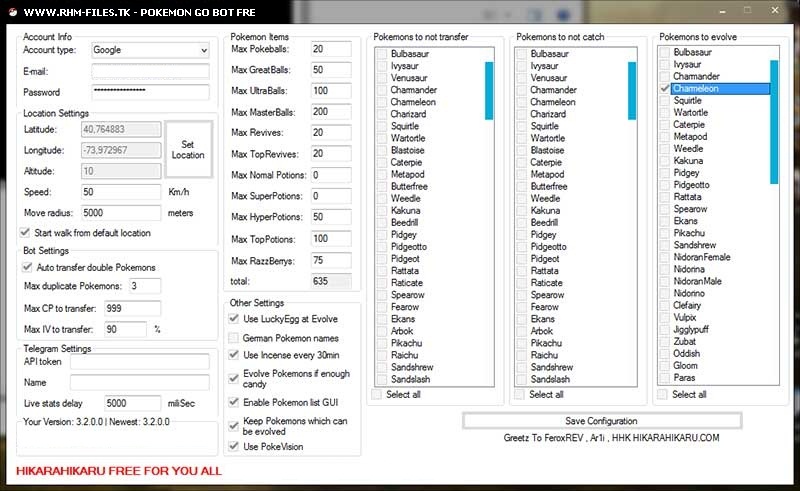The height and width of the screenshot is (491, 800).
Task: Check Caterpie in Pokemons to not catch
Action: [x=521, y=162]
